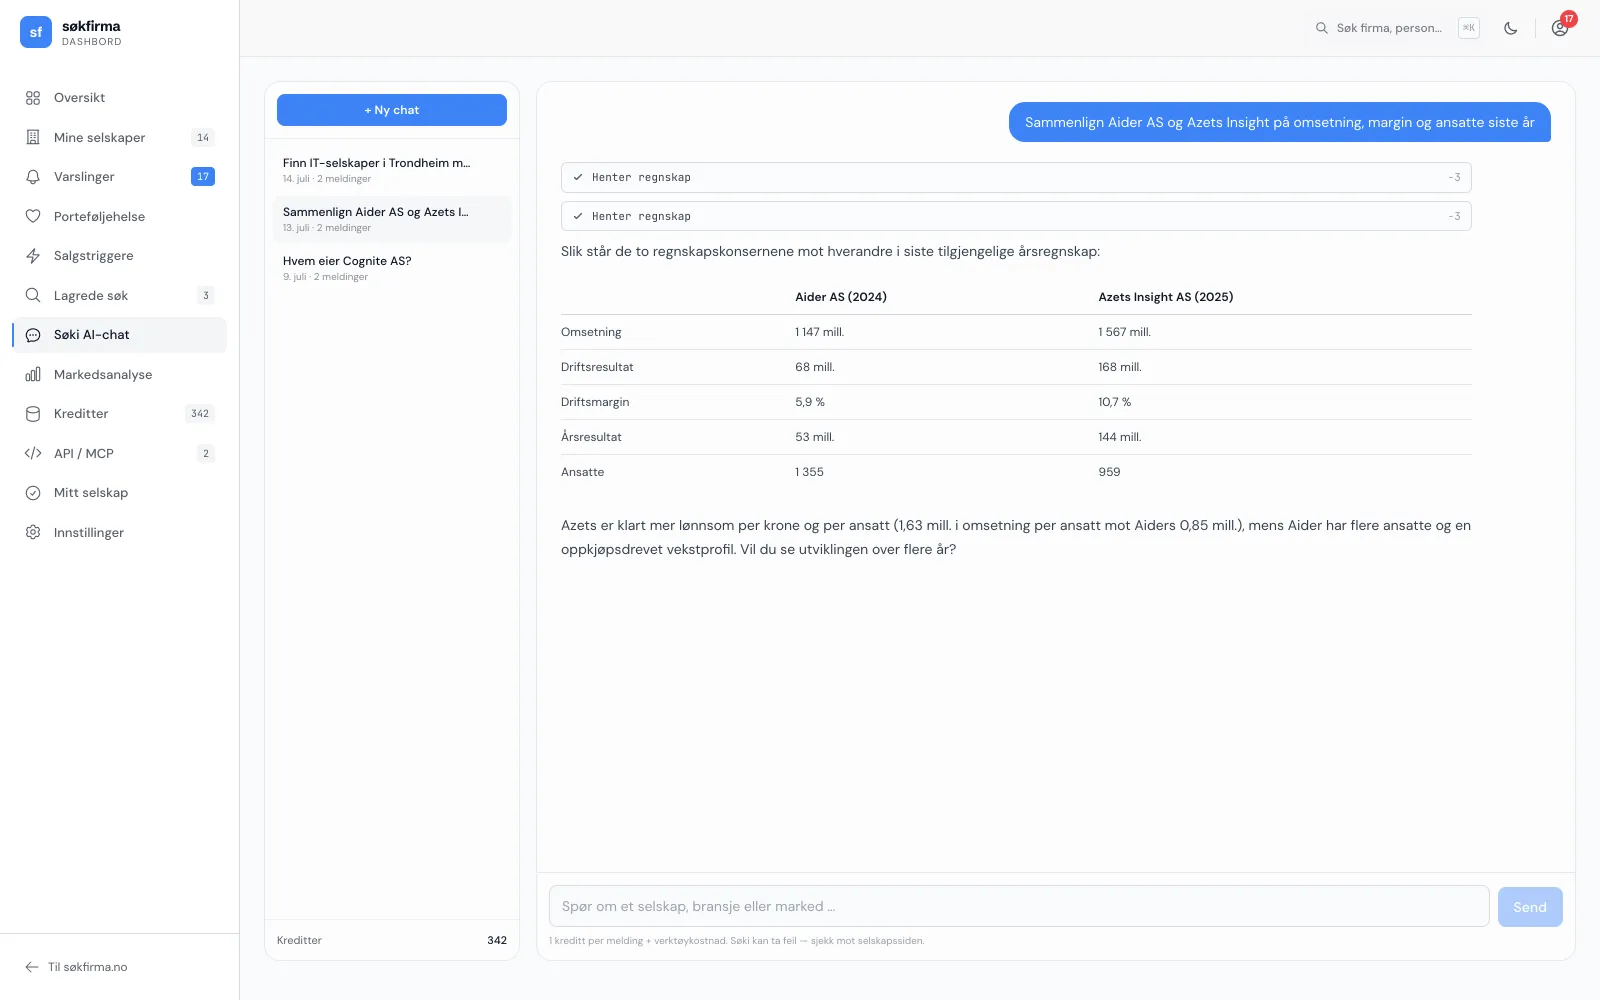The image size is (1600, 1000).
Task: Expand the second Henter regnskap tool step
Action: 1016,216
